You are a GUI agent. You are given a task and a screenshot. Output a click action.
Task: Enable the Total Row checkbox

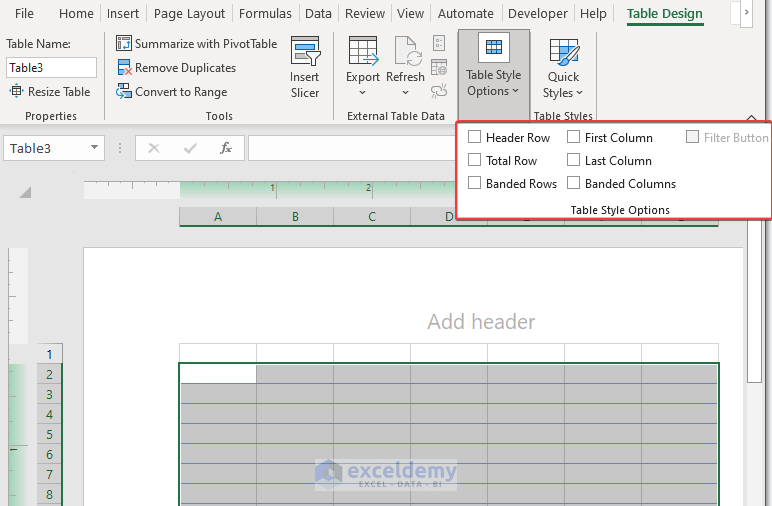tap(474, 159)
